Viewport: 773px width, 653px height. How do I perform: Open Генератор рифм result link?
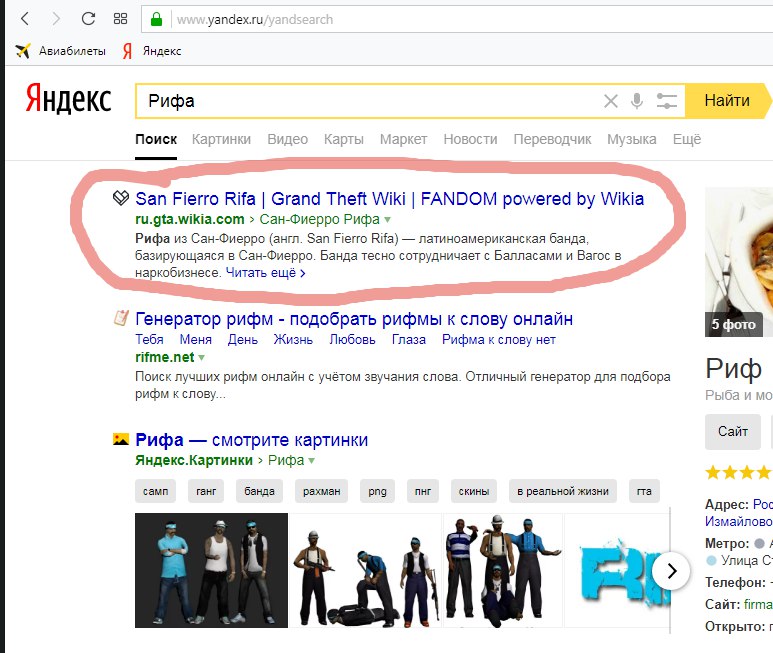point(354,319)
